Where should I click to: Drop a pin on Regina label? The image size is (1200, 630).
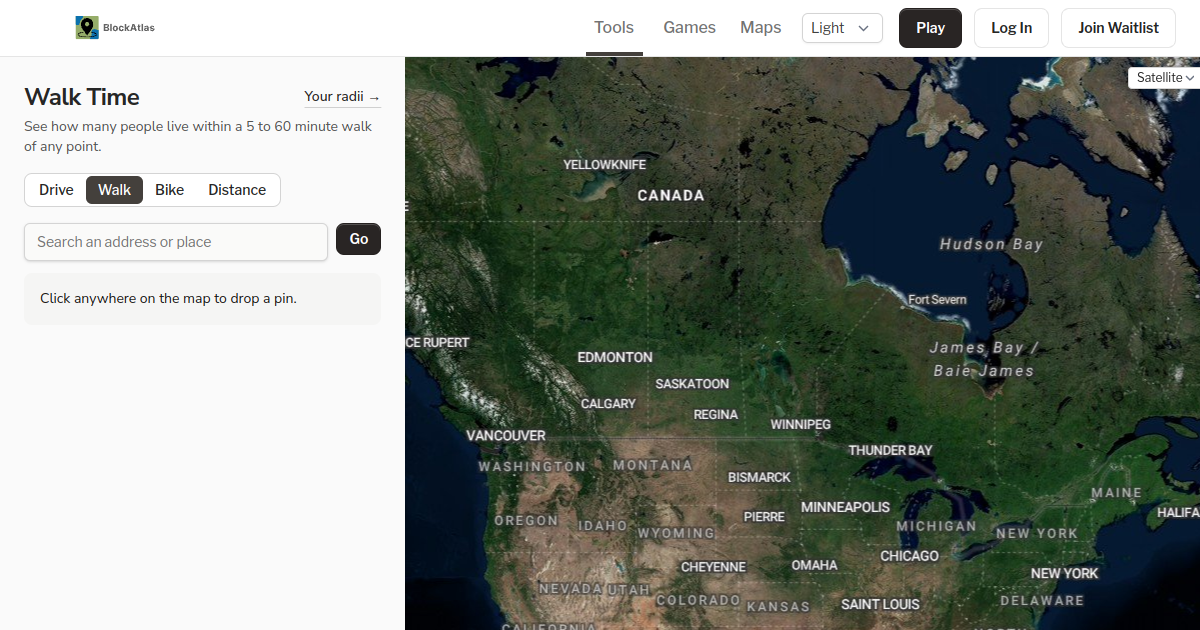[x=716, y=415]
